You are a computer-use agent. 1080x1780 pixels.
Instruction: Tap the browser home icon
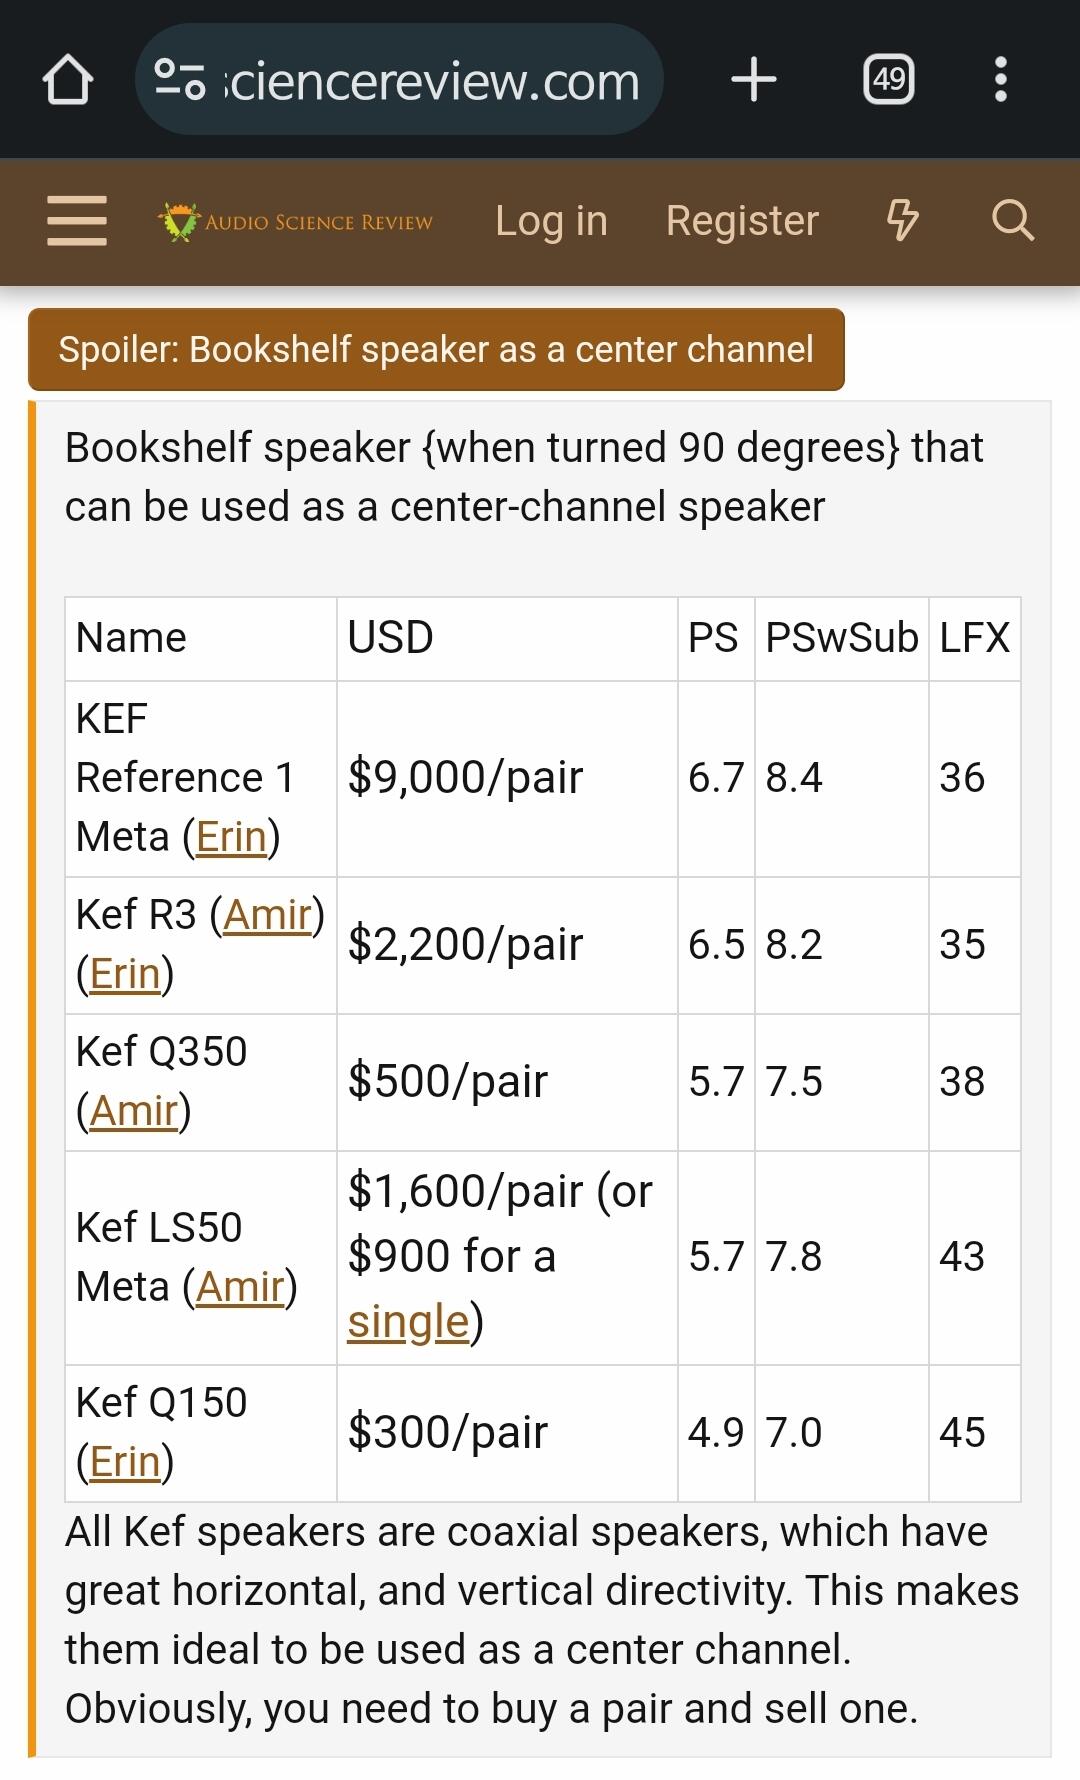click(x=68, y=80)
